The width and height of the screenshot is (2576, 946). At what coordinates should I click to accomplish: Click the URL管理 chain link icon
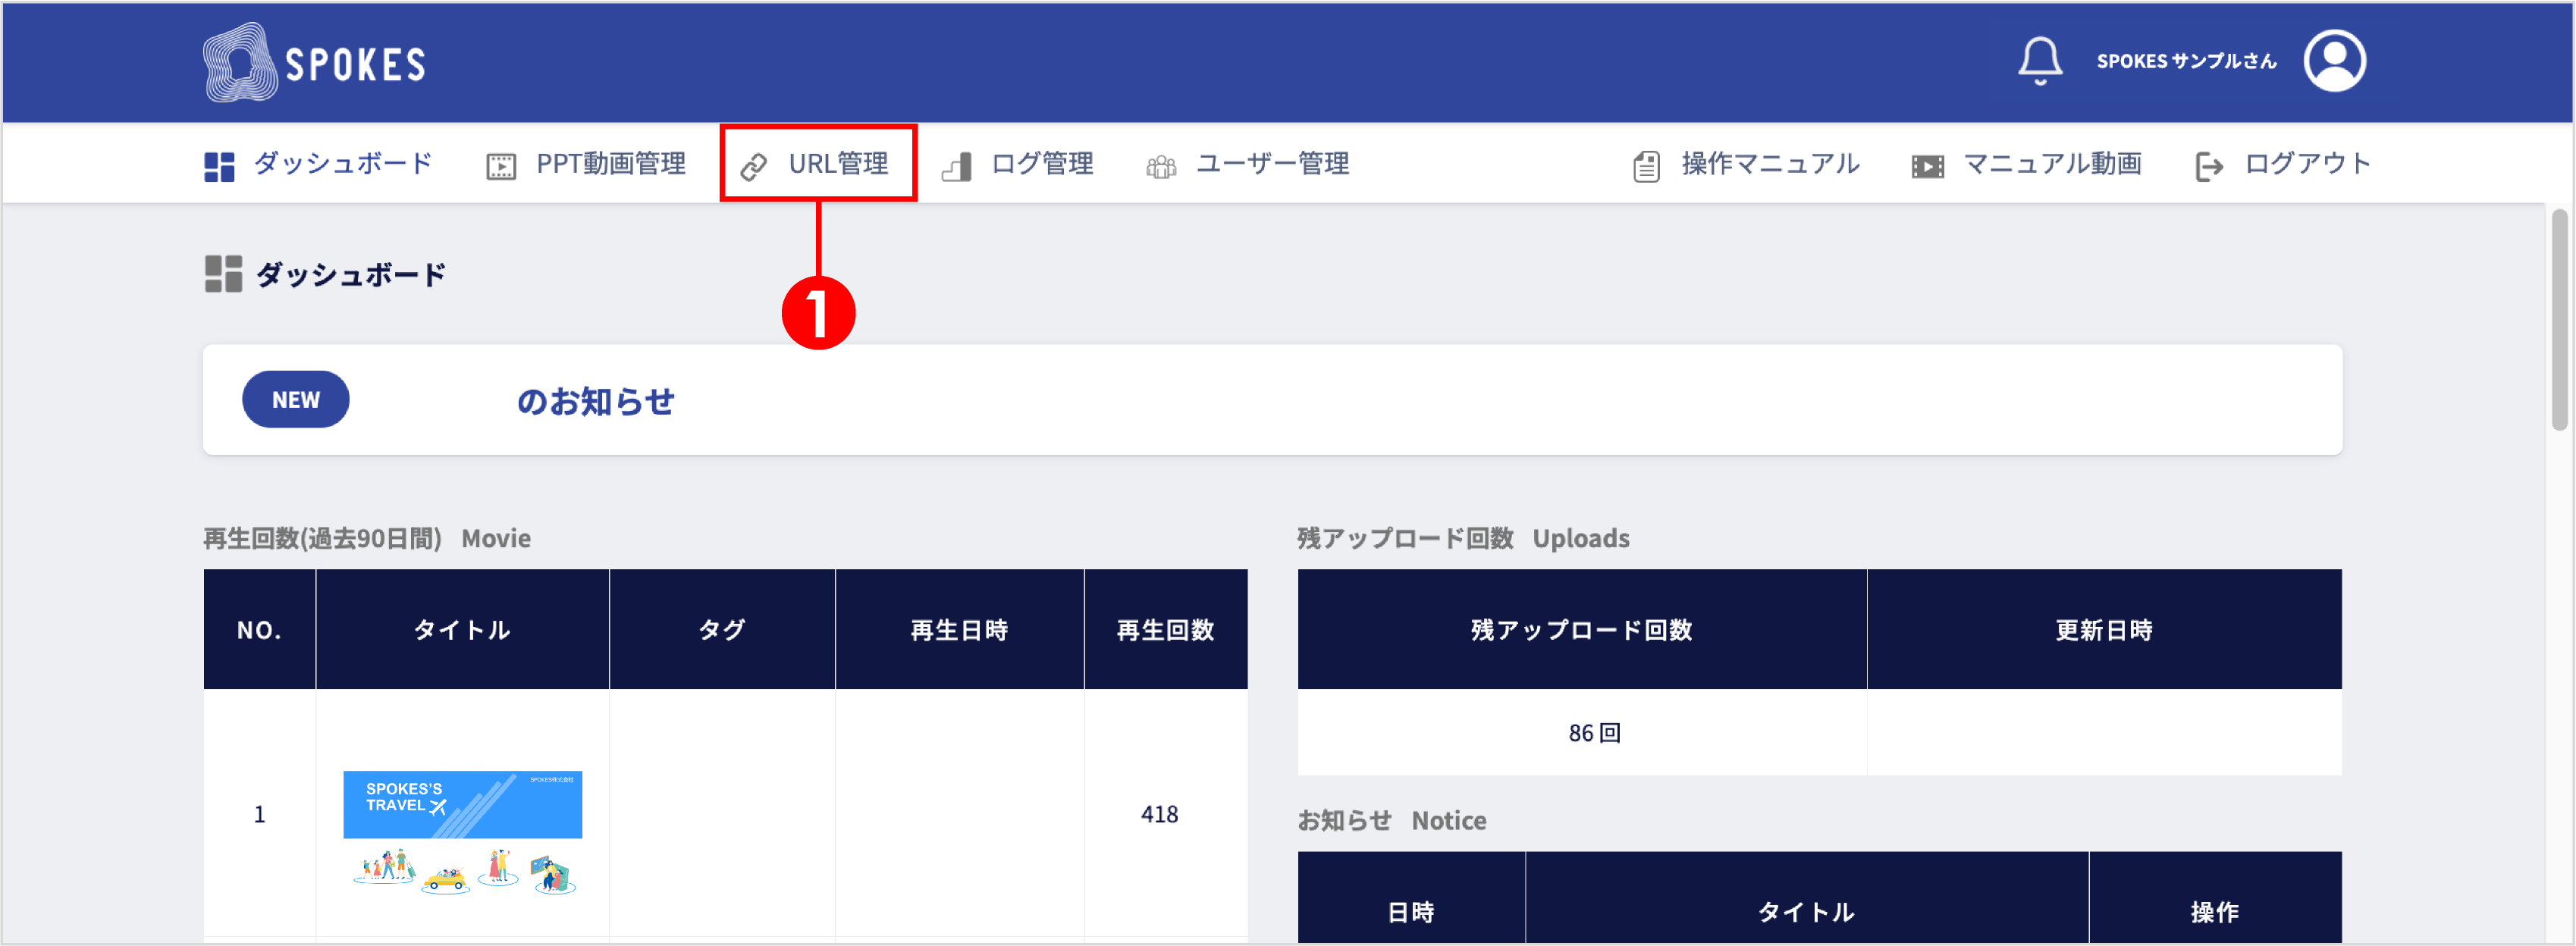click(x=754, y=166)
